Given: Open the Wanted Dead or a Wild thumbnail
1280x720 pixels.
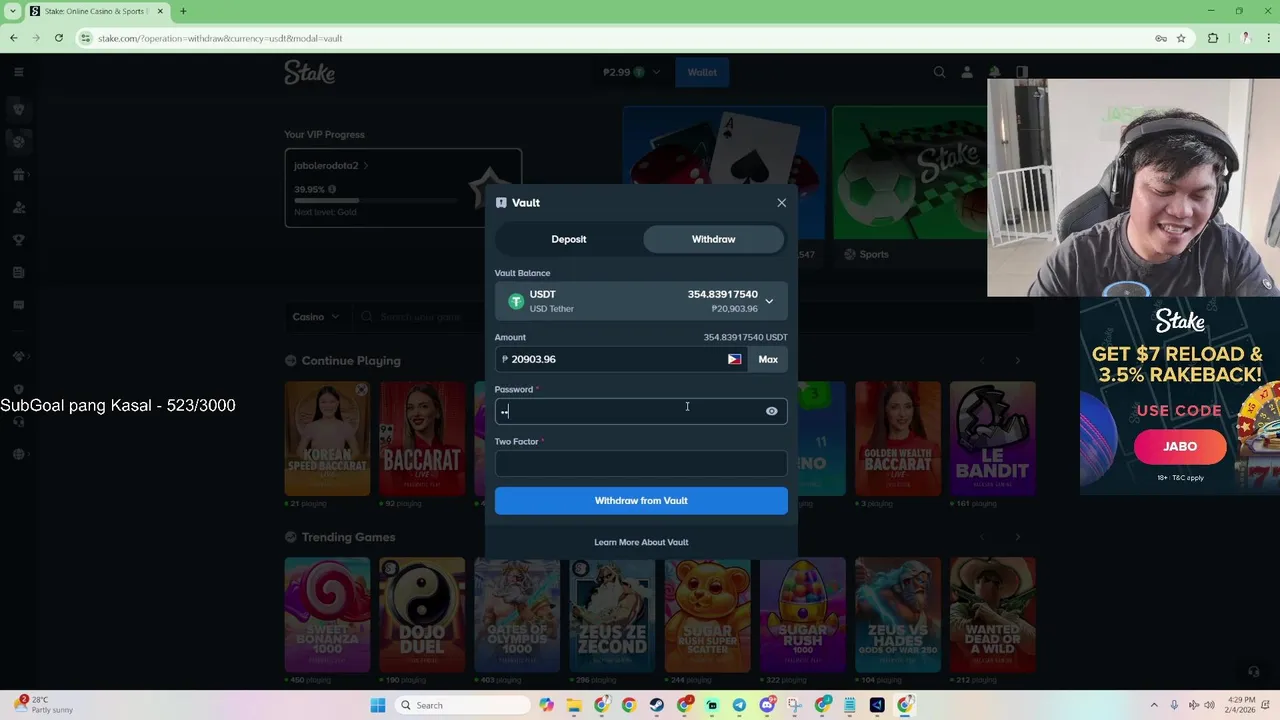Looking at the screenshot, I should (x=992, y=614).
